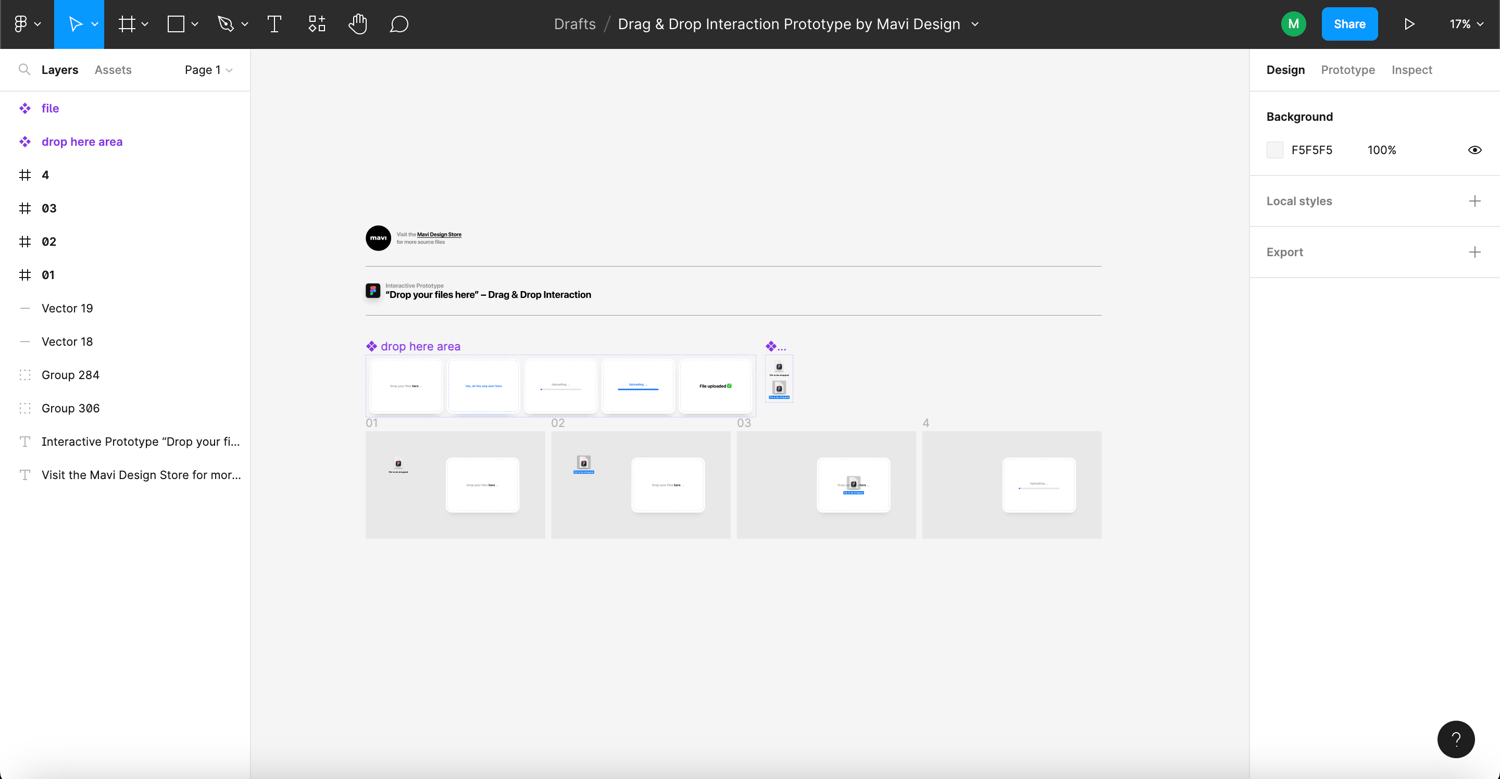Select the Text tool
1500x779 pixels.
[275, 24]
